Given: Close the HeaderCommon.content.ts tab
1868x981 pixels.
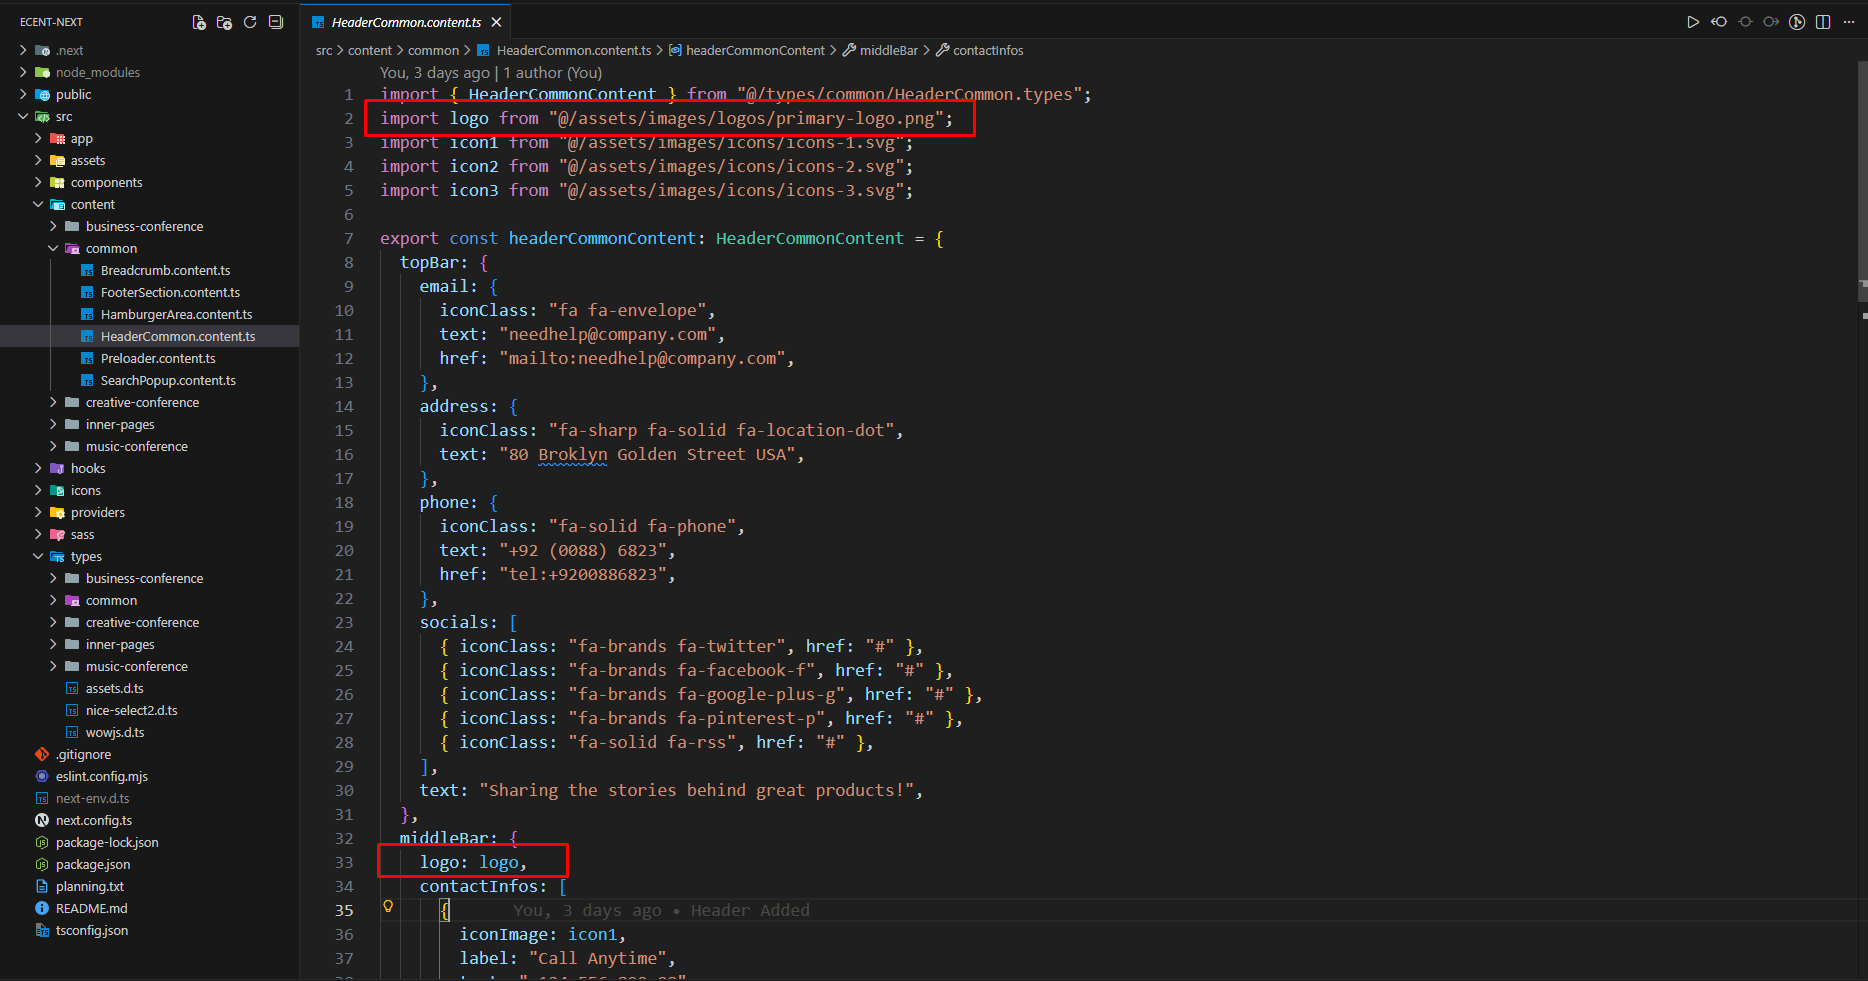Looking at the screenshot, I should tap(497, 22).
